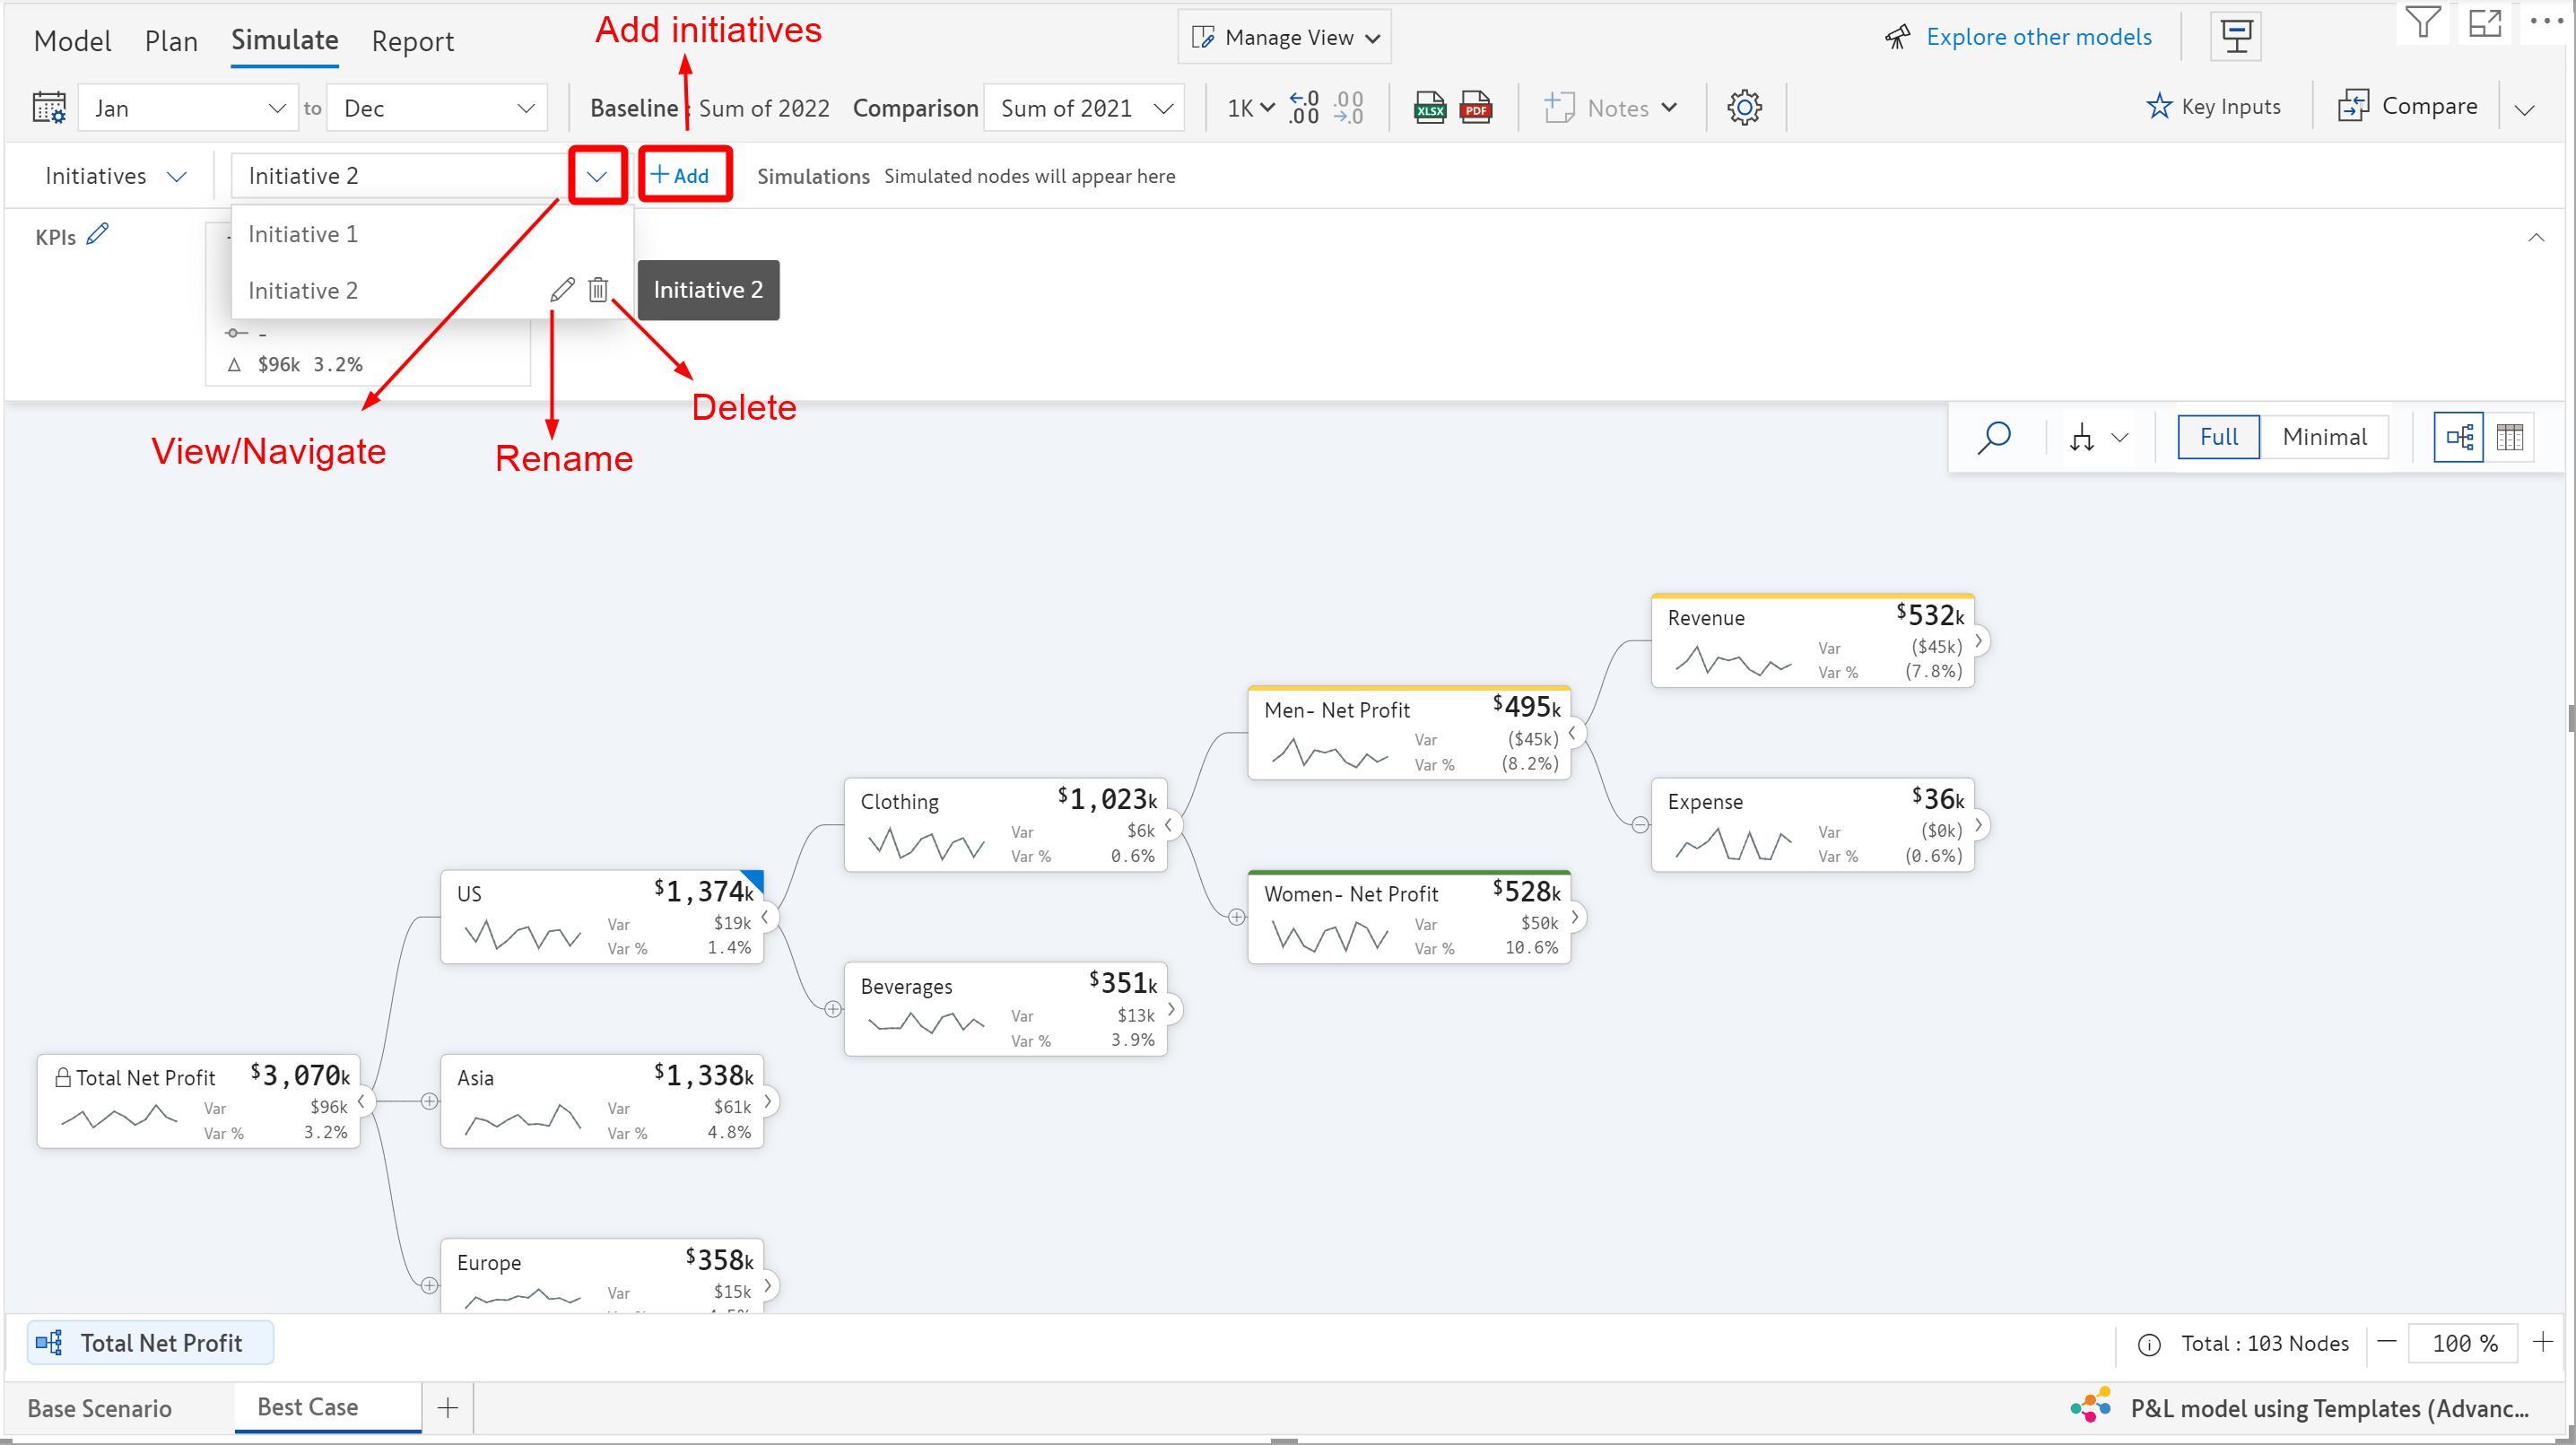Expand the Comparison Sum of 2021 dropdown

[x=1085, y=108]
